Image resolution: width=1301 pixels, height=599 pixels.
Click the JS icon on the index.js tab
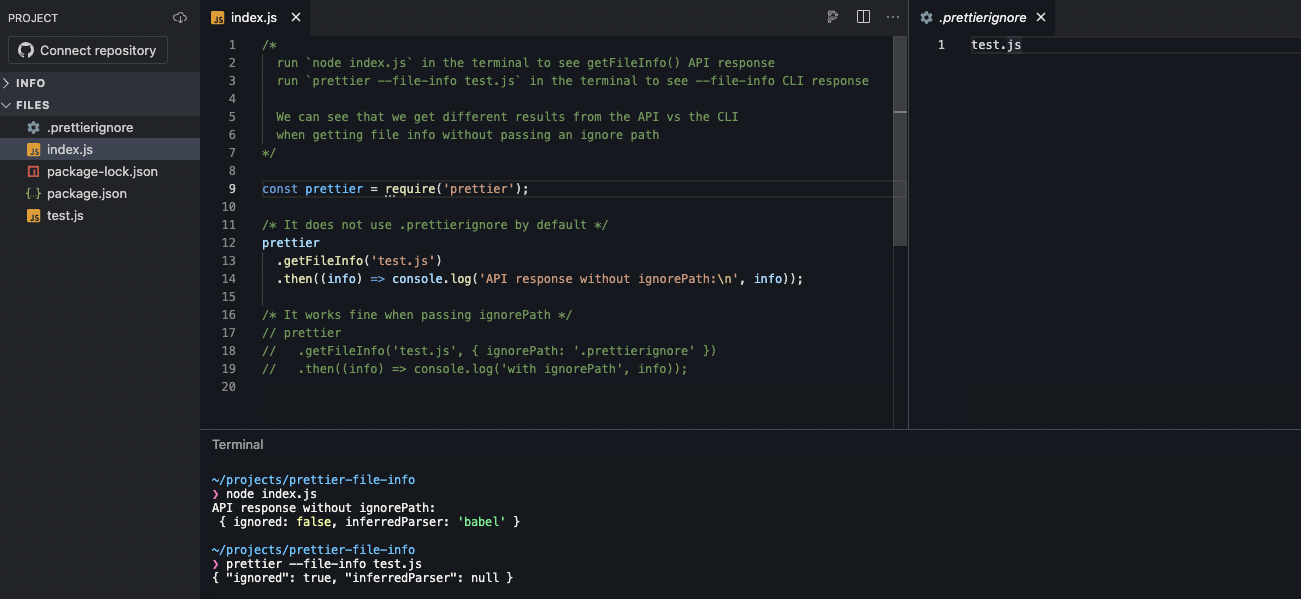[x=218, y=17]
